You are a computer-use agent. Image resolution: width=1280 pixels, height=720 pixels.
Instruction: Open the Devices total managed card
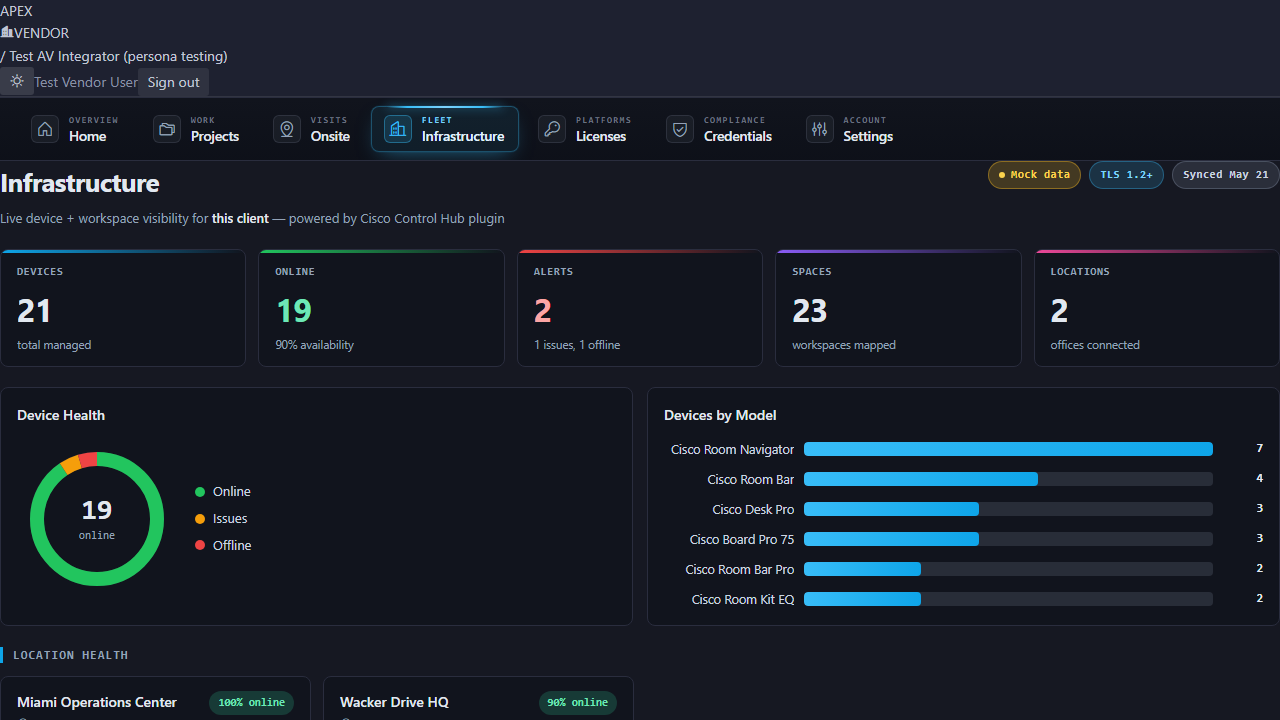(123, 308)
